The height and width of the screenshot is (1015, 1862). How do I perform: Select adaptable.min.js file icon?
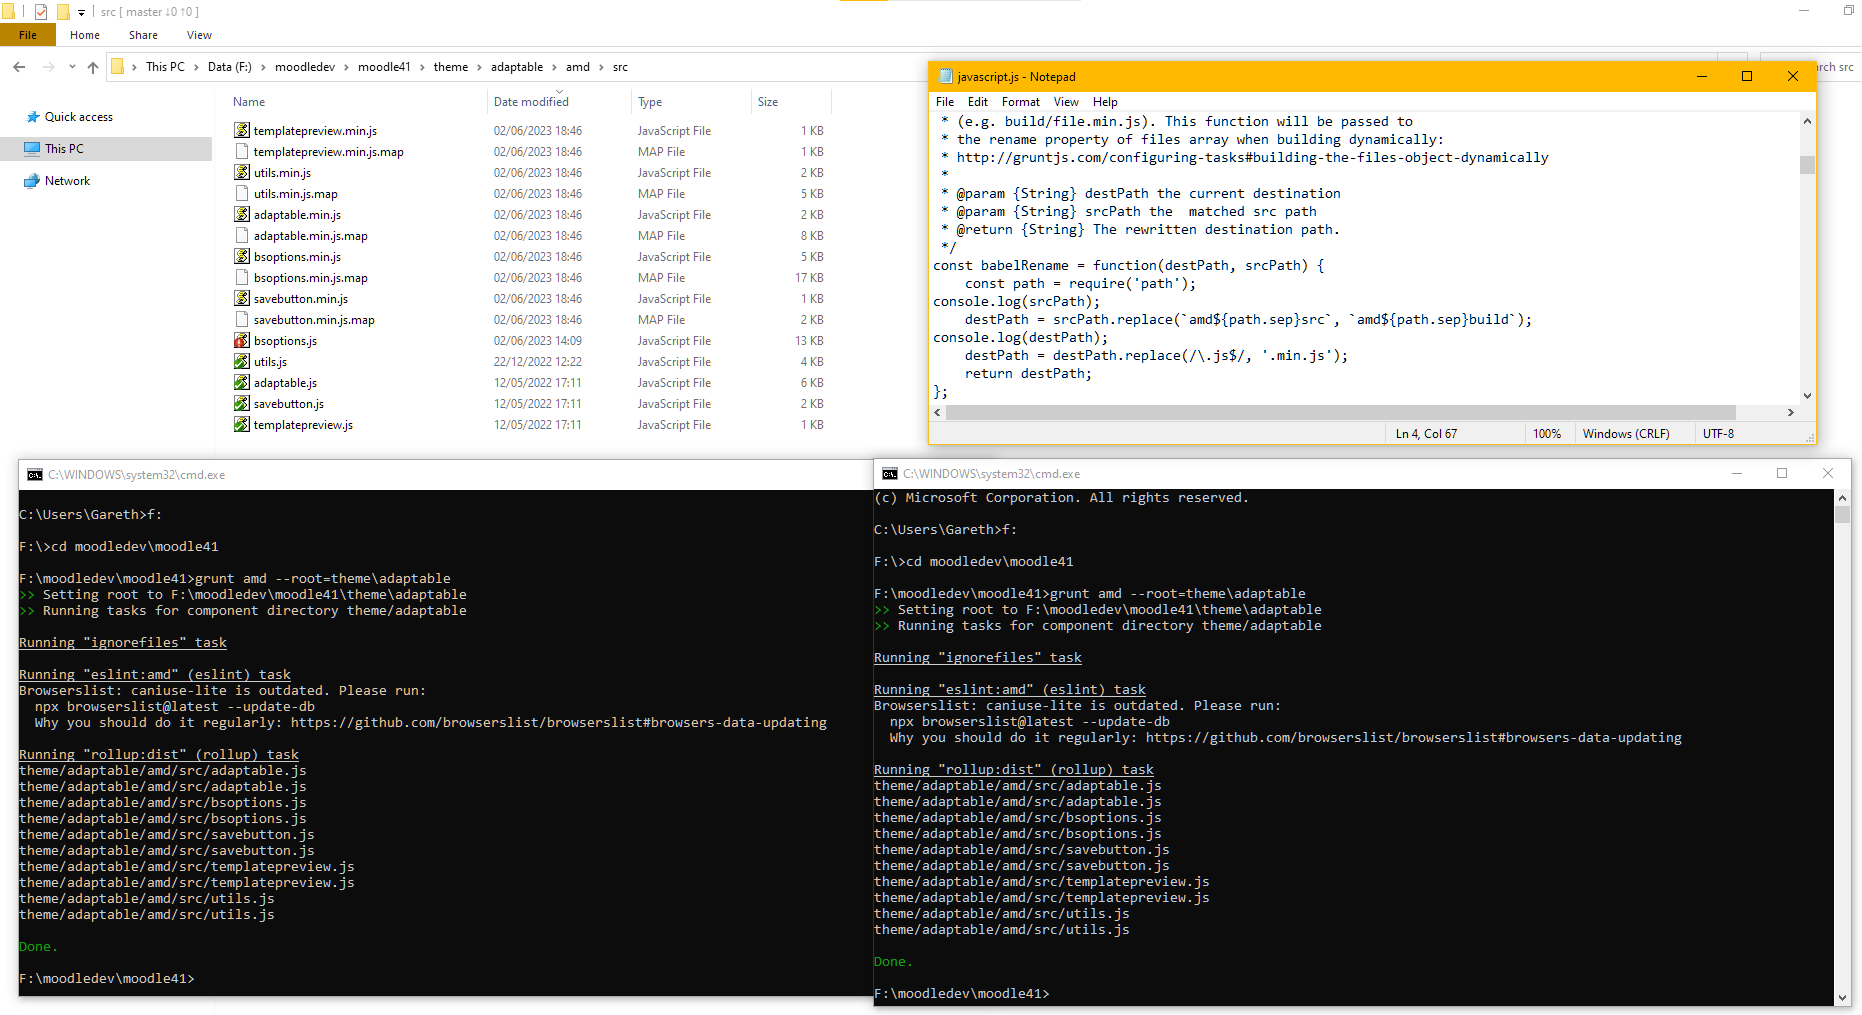click(x=241, y=214)
